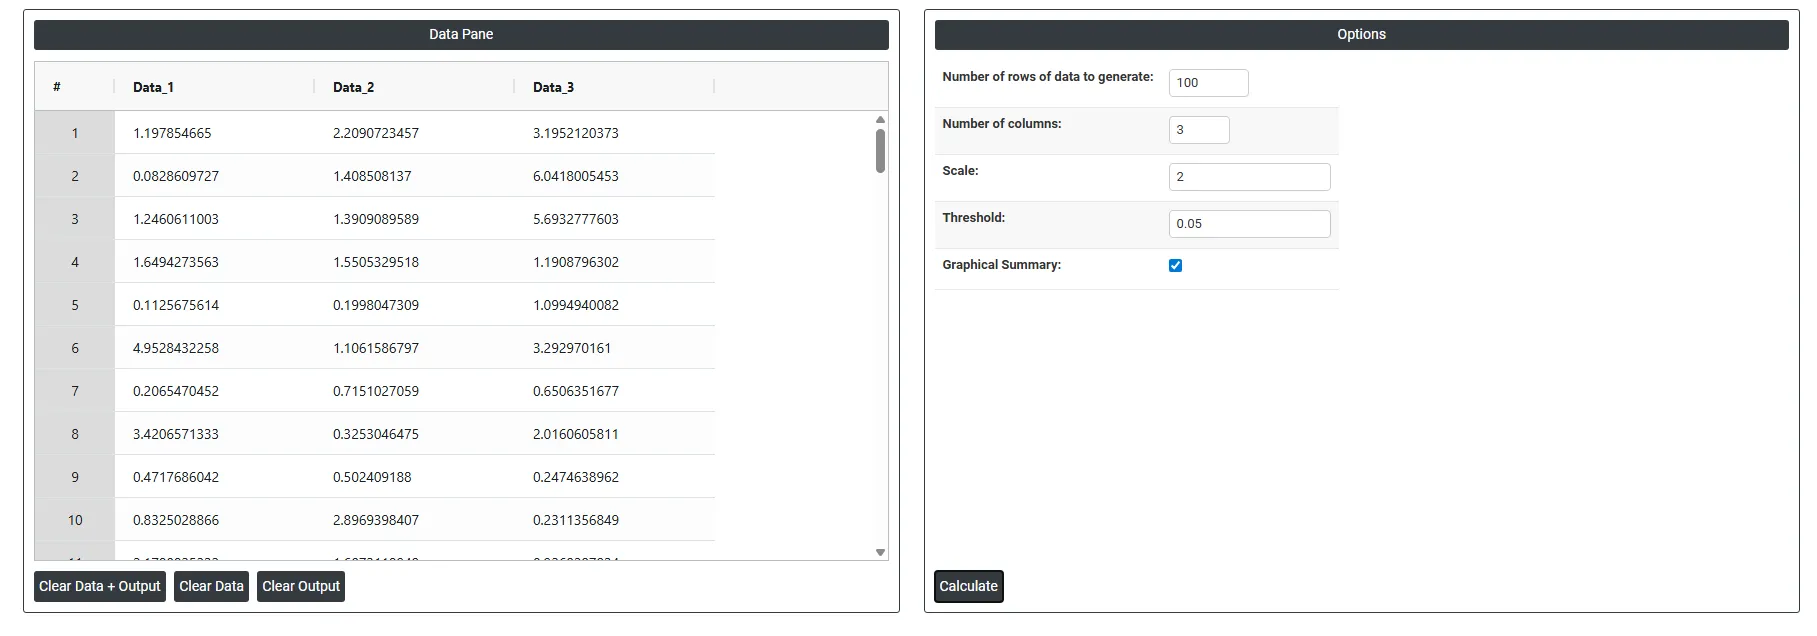The image size is (1817, 636).
Task: Click the Clear Data button
Action: click(x=211, y=586)
